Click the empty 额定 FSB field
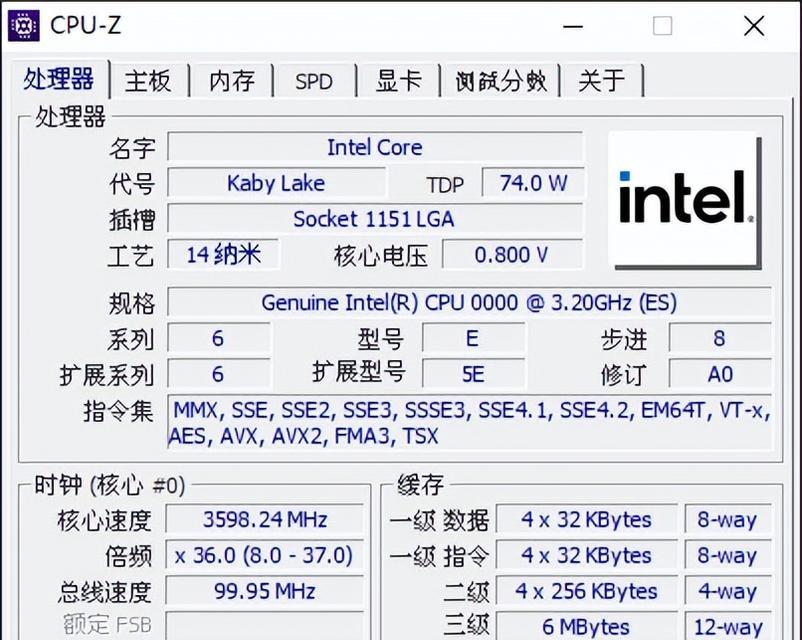The image size is (802, 640). point(265,626)
